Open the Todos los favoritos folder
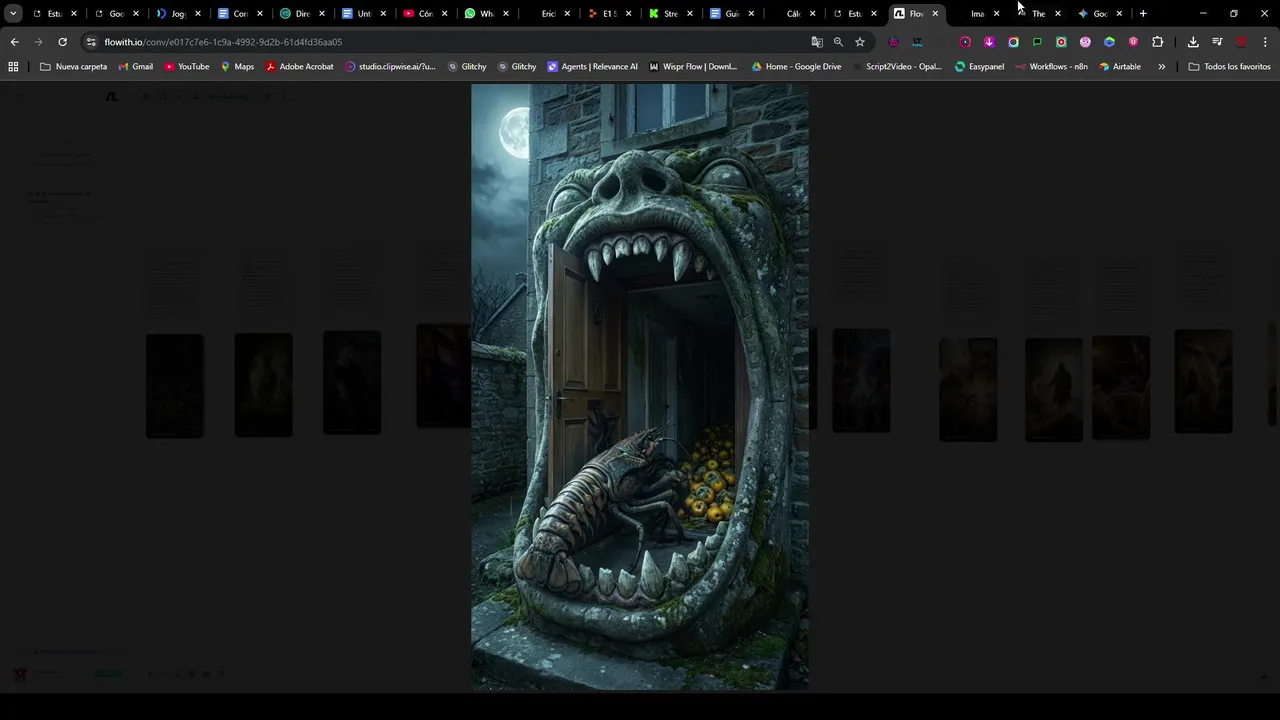1280x720 pixels. click(x=1229, y=67)
